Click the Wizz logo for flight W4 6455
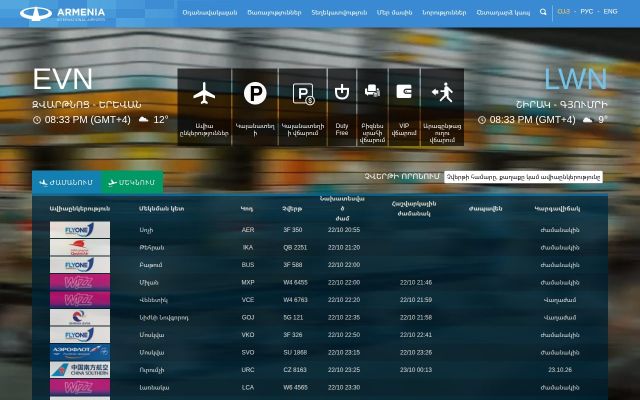 [80, 282]
